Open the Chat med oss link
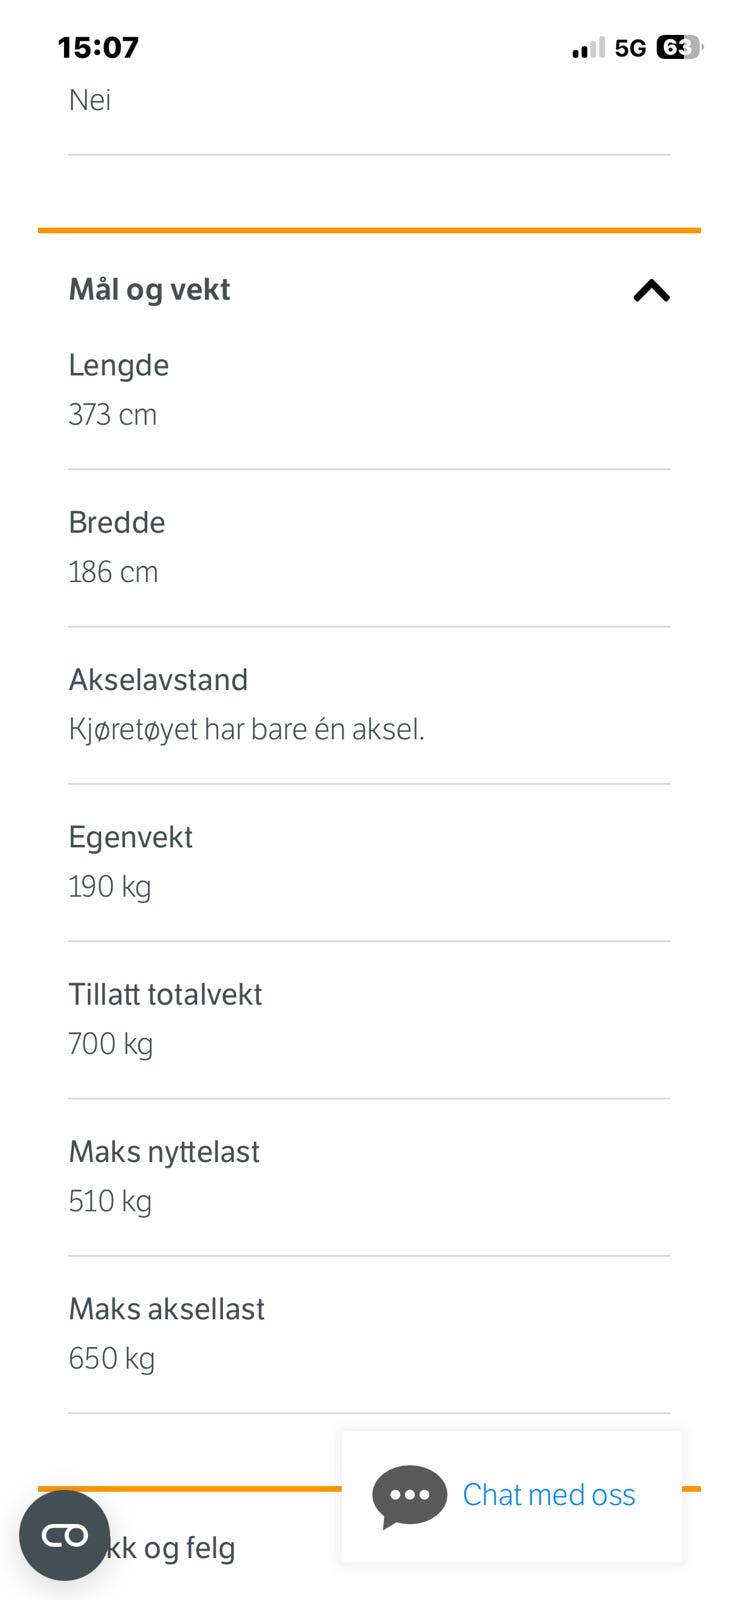Image resolution: width=739 pixels, height=1600 pixels. point(549,1495)
